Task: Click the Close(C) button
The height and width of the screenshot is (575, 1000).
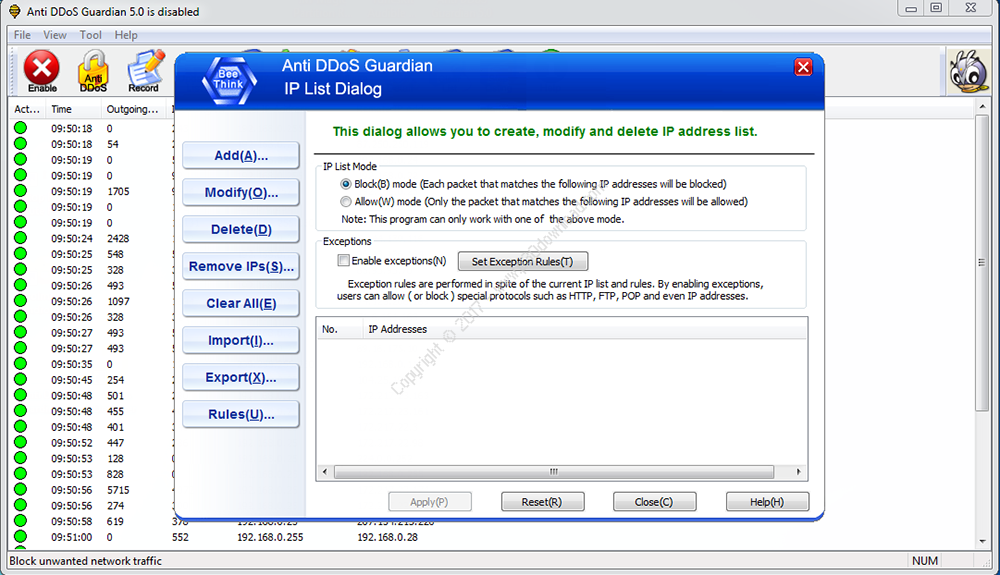Action: pyautogui.click(x=654, y=502)
